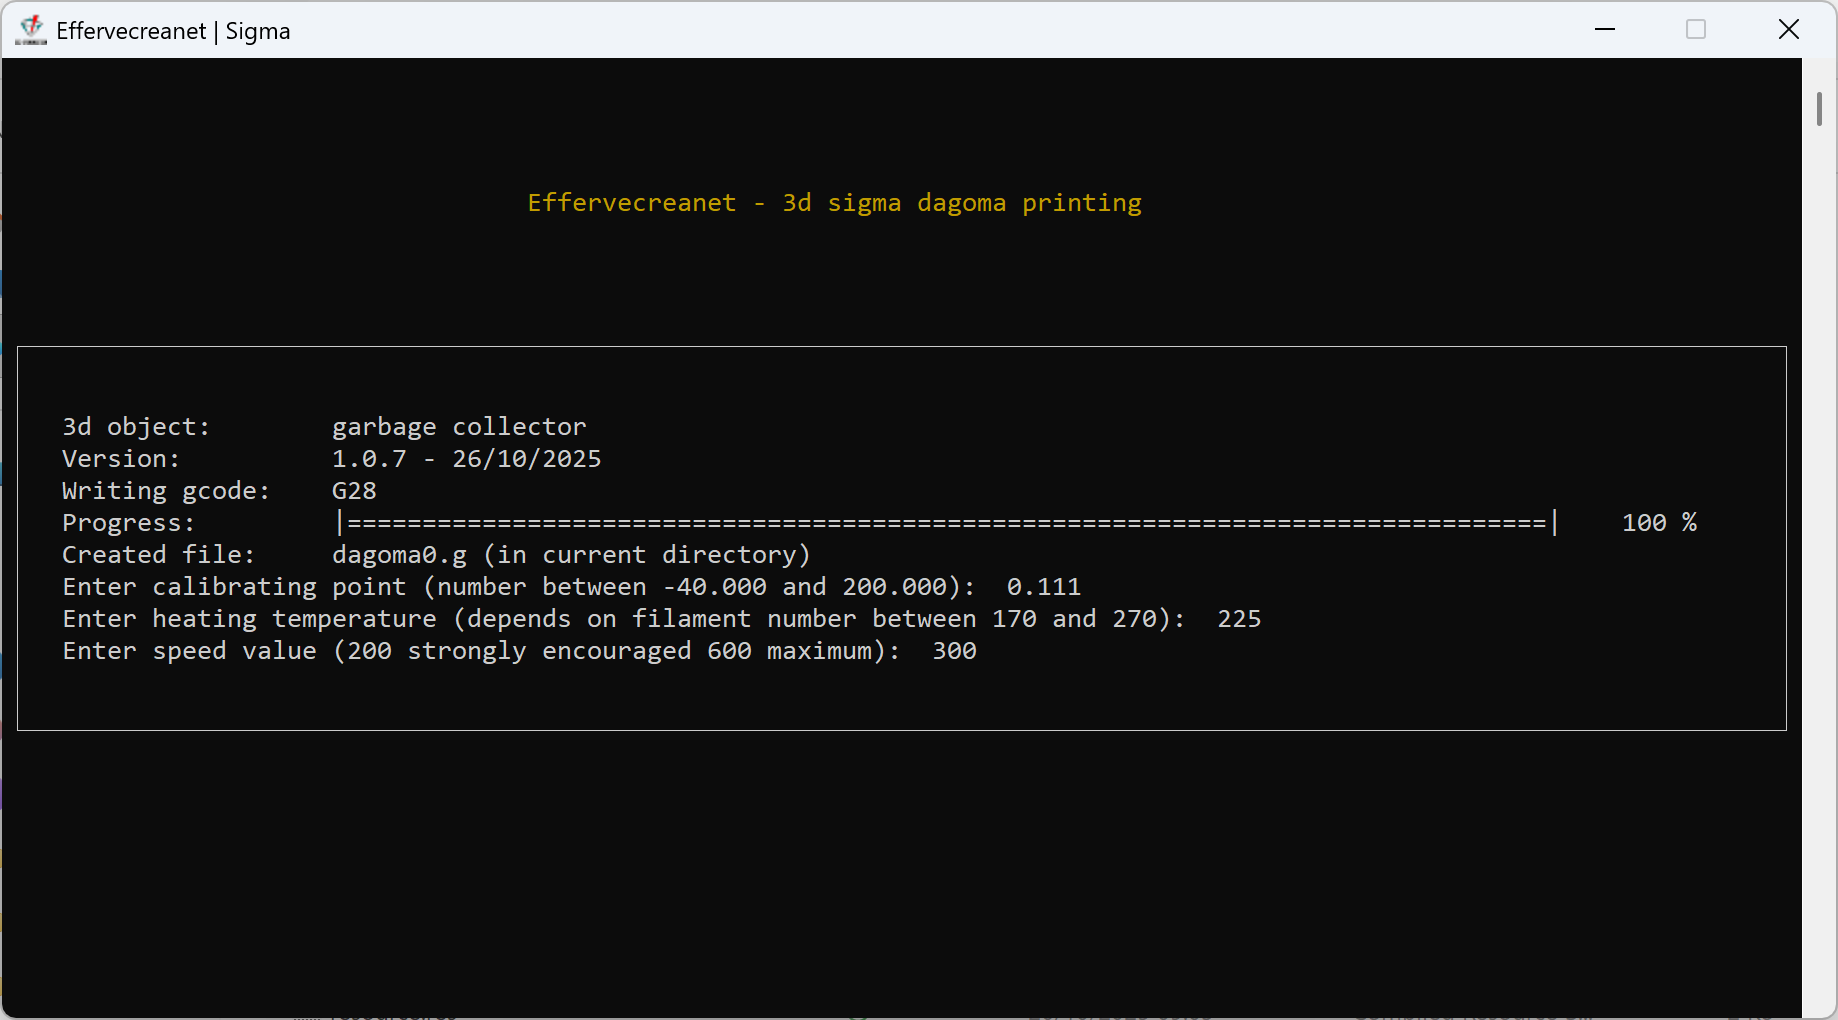Maximize the Effervecreanet window
Screen dimensions: 1838x1020
1696,30
